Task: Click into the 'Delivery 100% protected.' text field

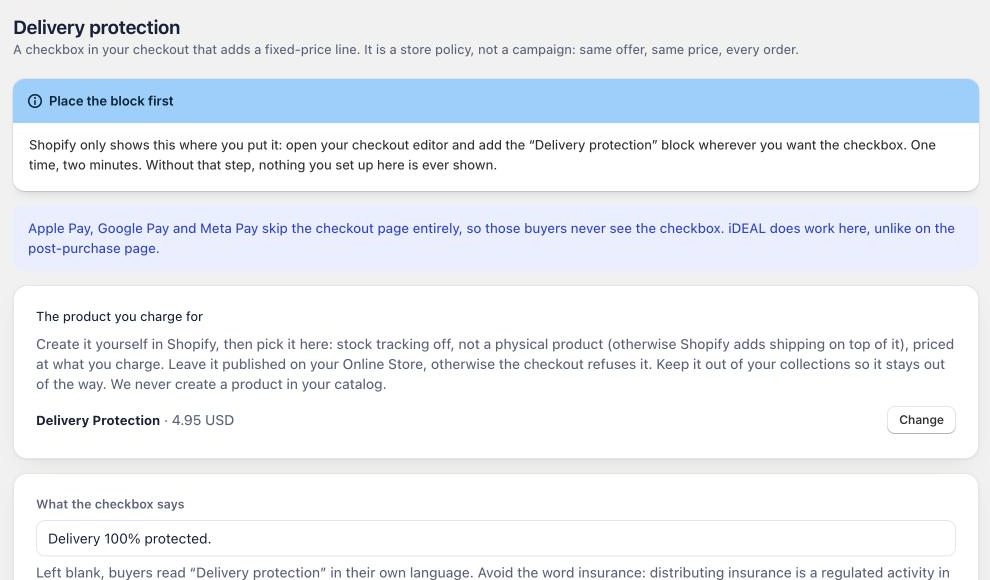Action: tap(496, 538)
